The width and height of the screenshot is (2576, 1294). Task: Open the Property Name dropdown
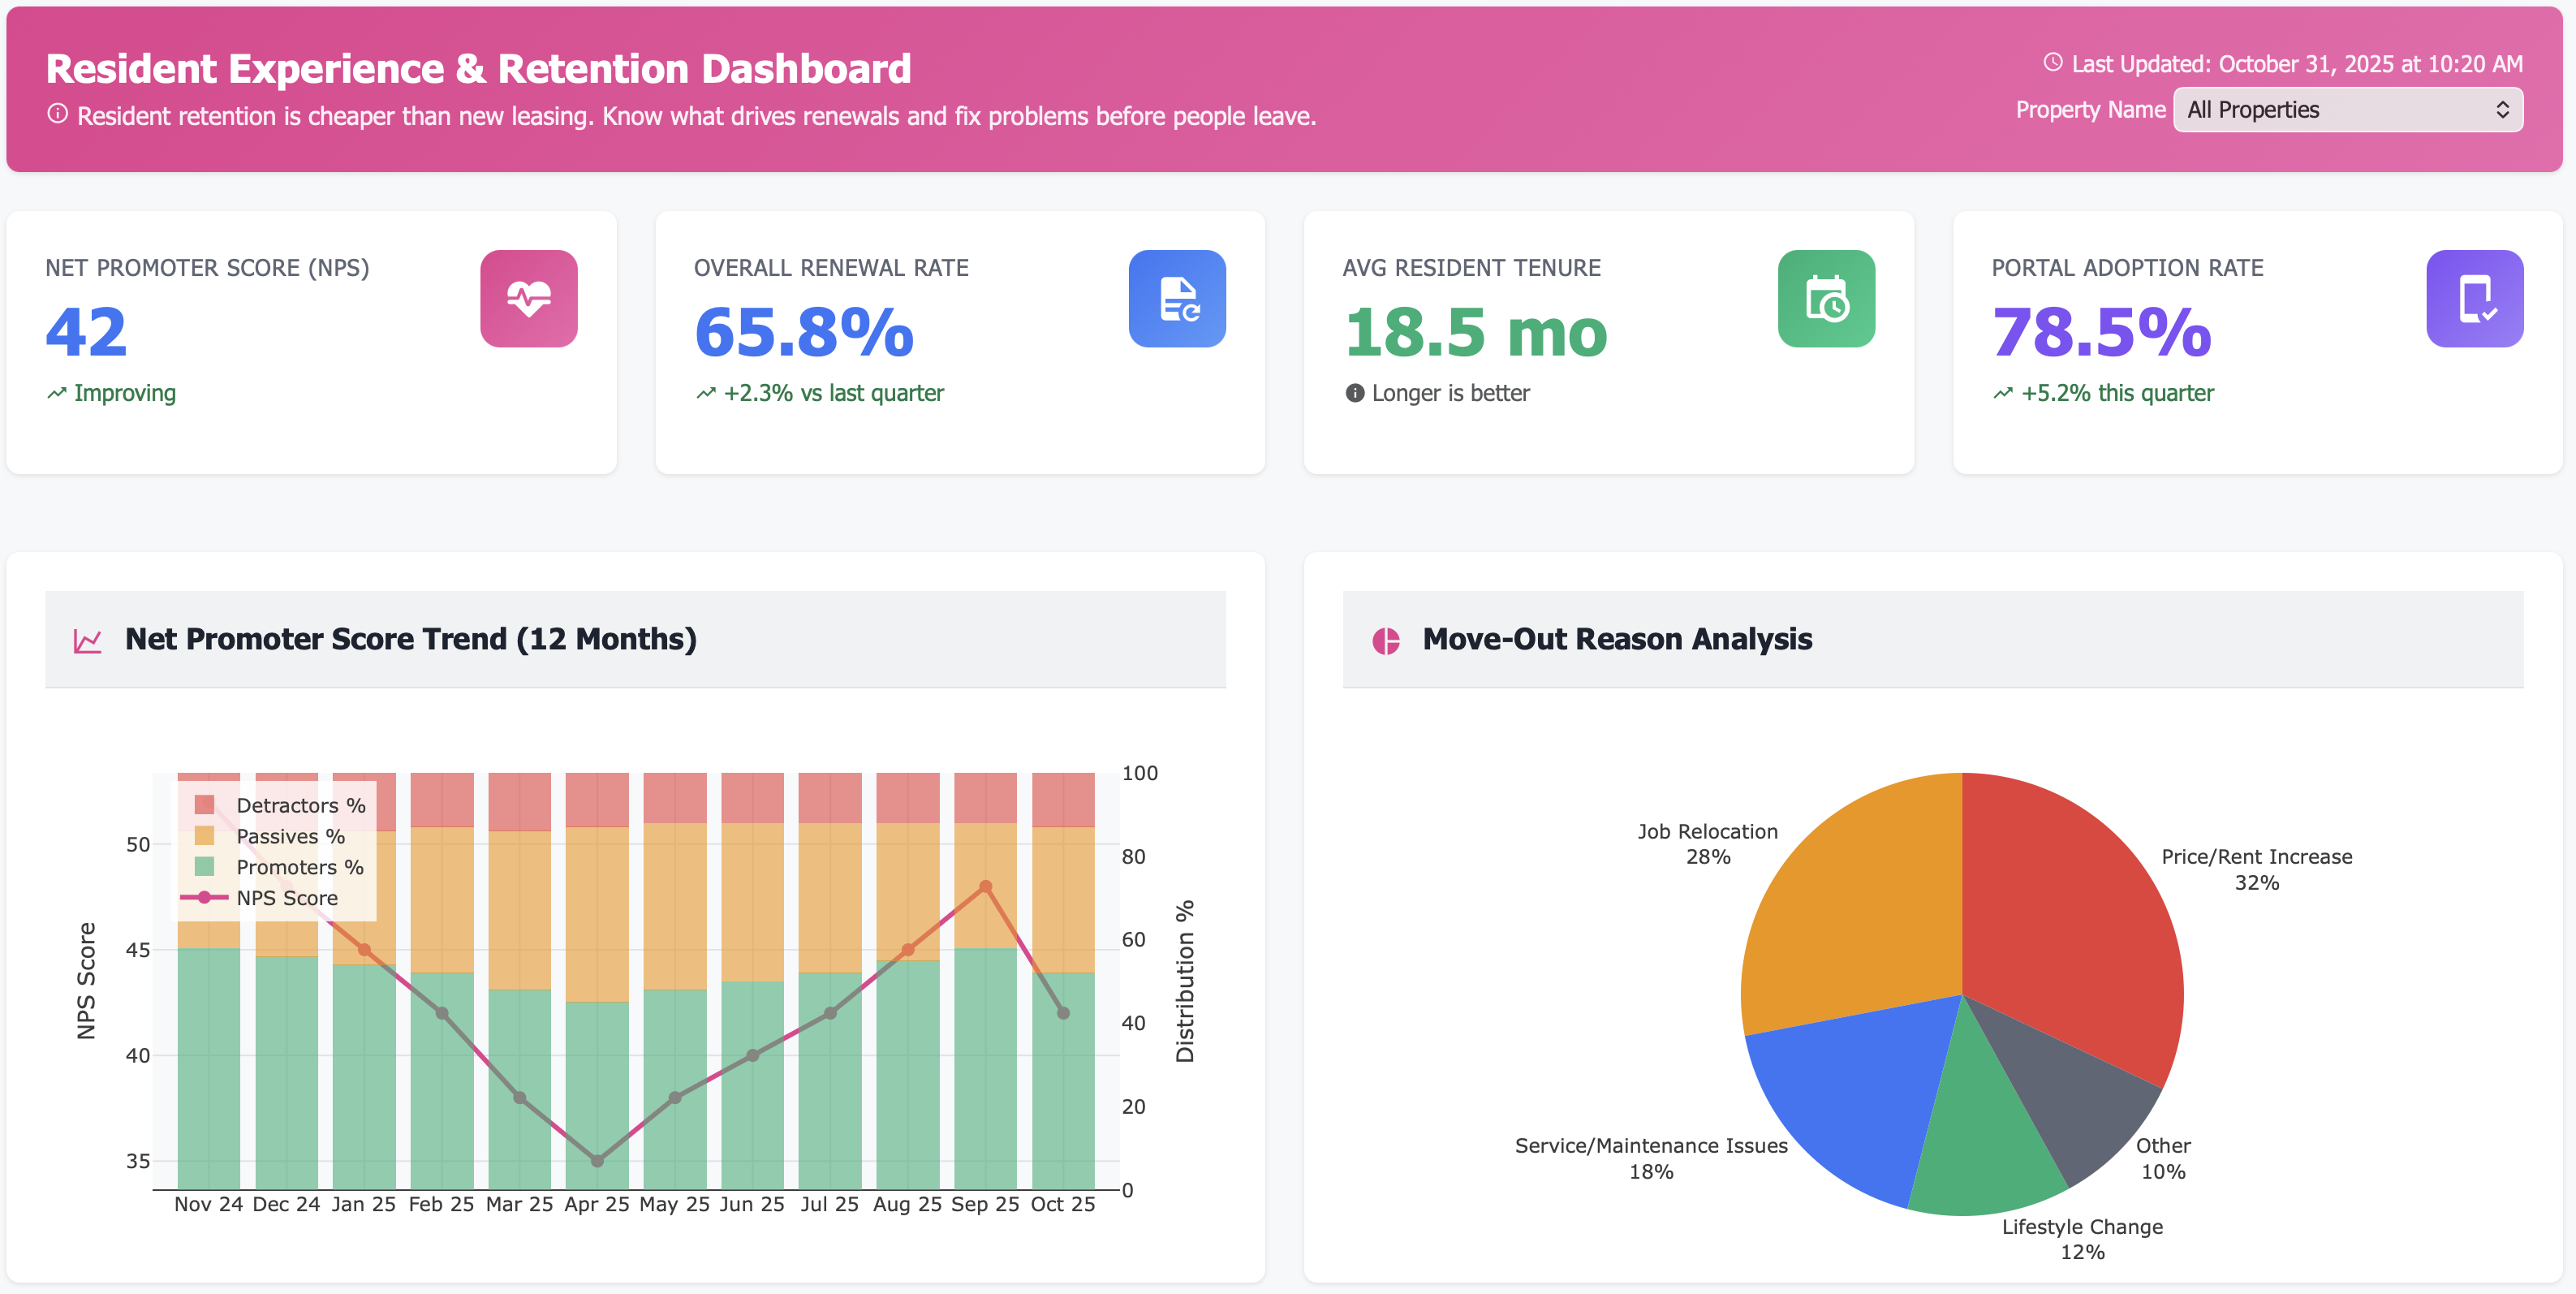click(x=2346, y=109)
